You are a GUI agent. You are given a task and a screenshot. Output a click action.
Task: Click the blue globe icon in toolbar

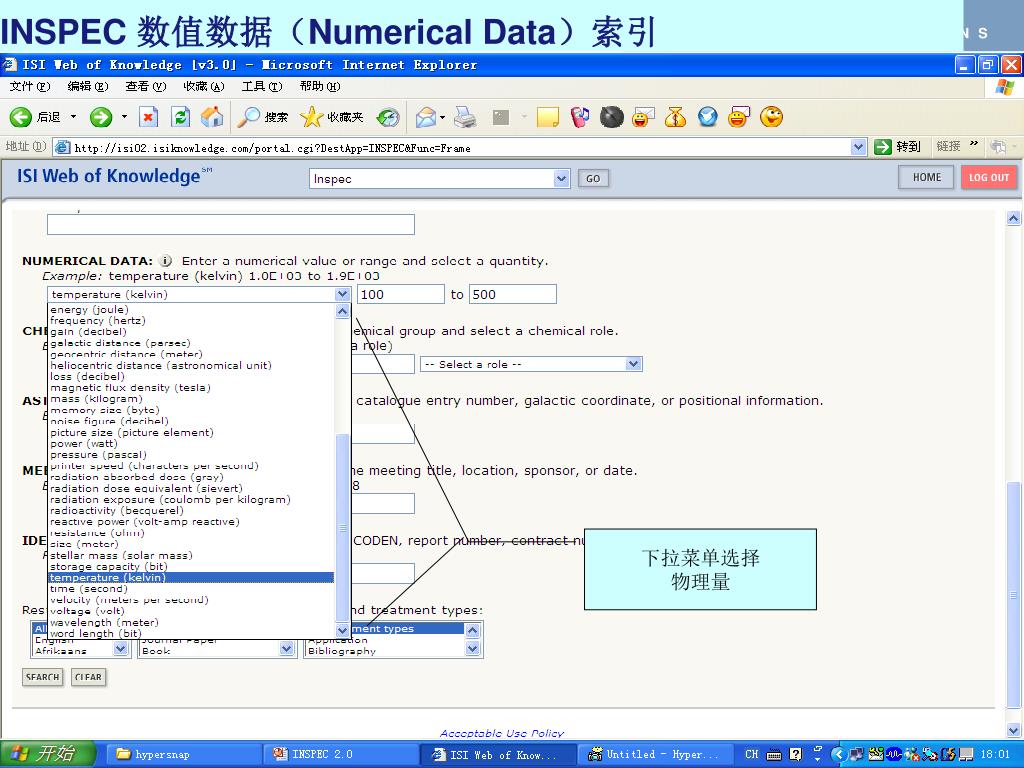coord(707,118)
